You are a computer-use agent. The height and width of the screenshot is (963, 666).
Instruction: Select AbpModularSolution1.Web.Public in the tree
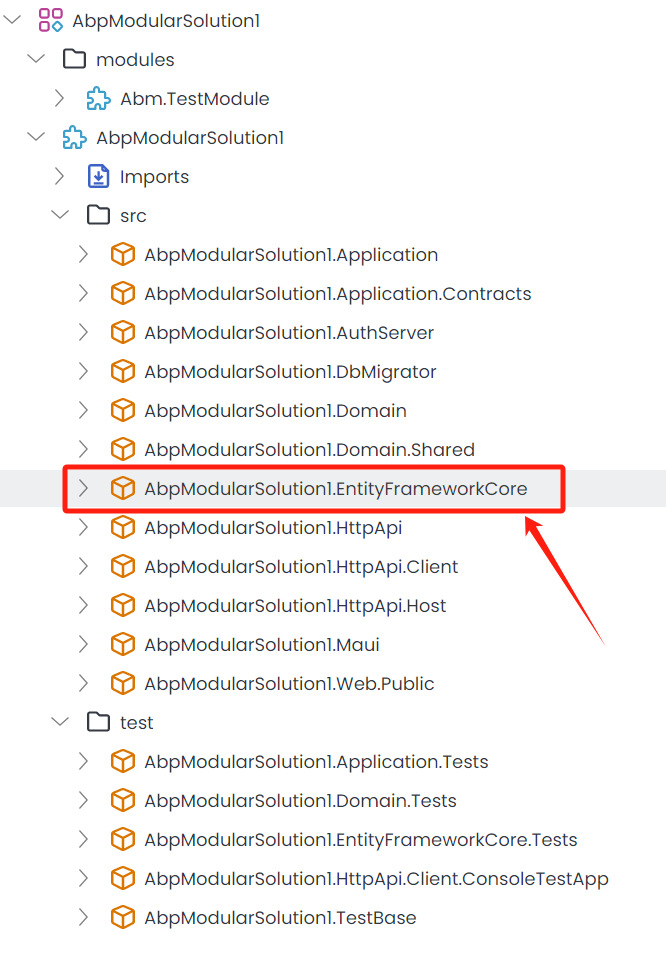pyautogui.click(x=288, y=684)
